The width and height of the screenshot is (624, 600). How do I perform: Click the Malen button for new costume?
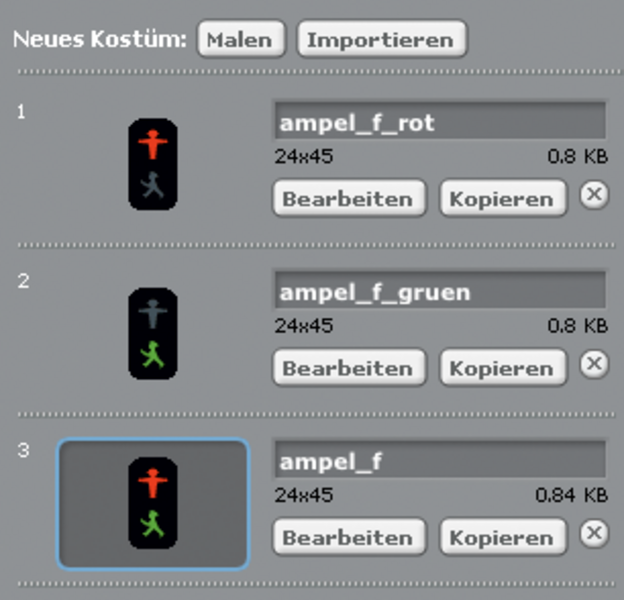241,40
